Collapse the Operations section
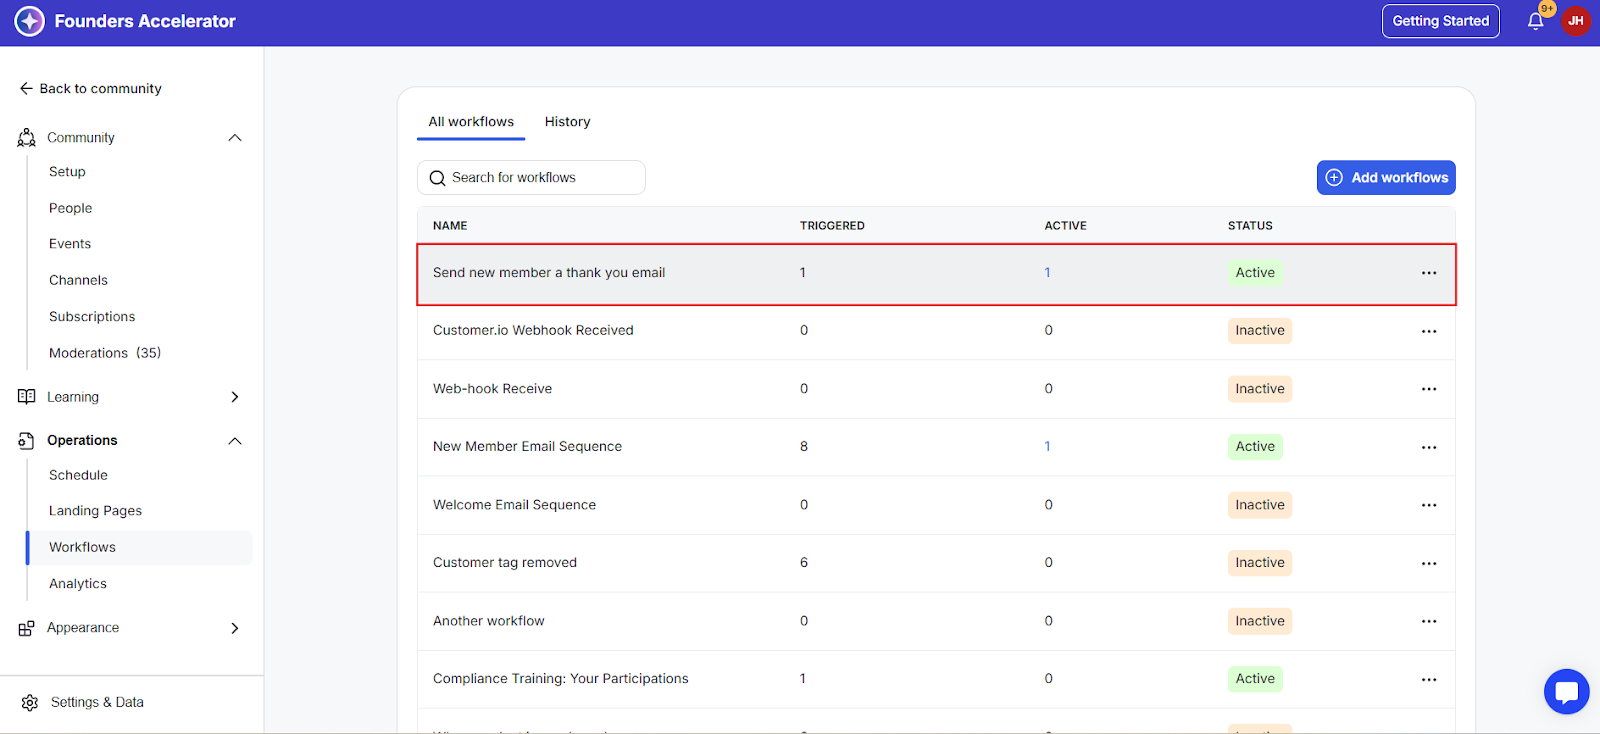 point(235,441)
